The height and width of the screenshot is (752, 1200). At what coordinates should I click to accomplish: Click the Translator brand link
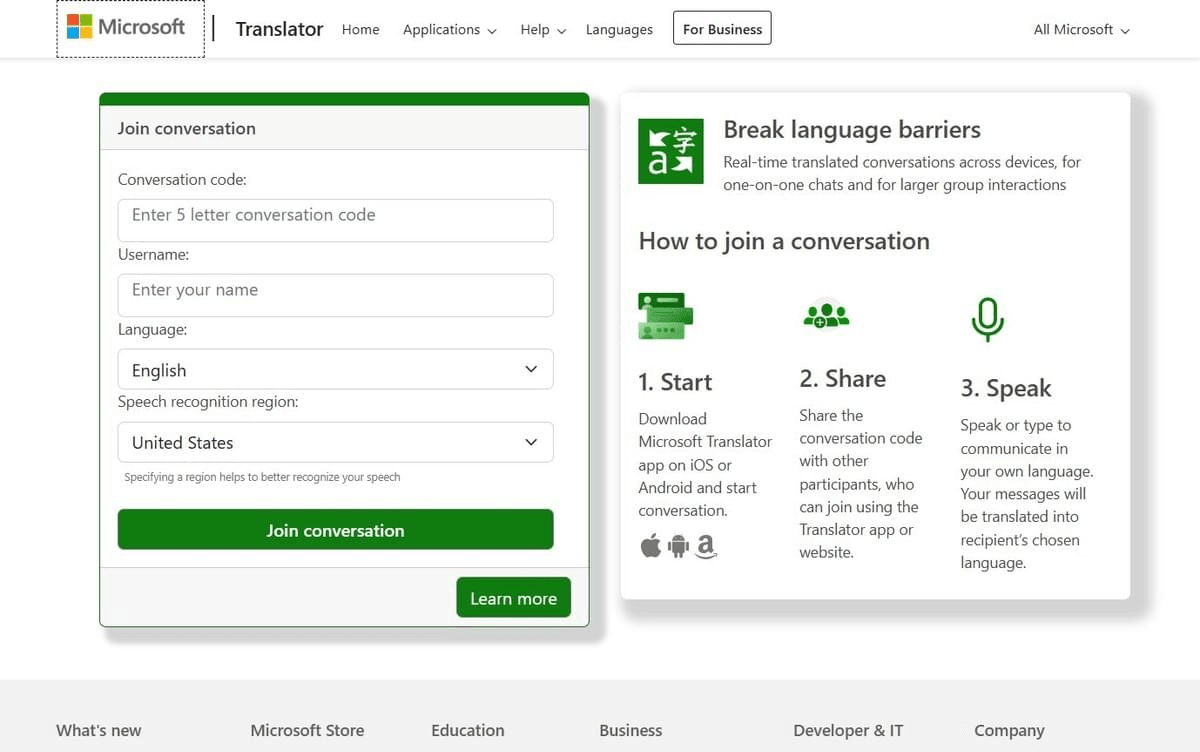click(279, 29)
